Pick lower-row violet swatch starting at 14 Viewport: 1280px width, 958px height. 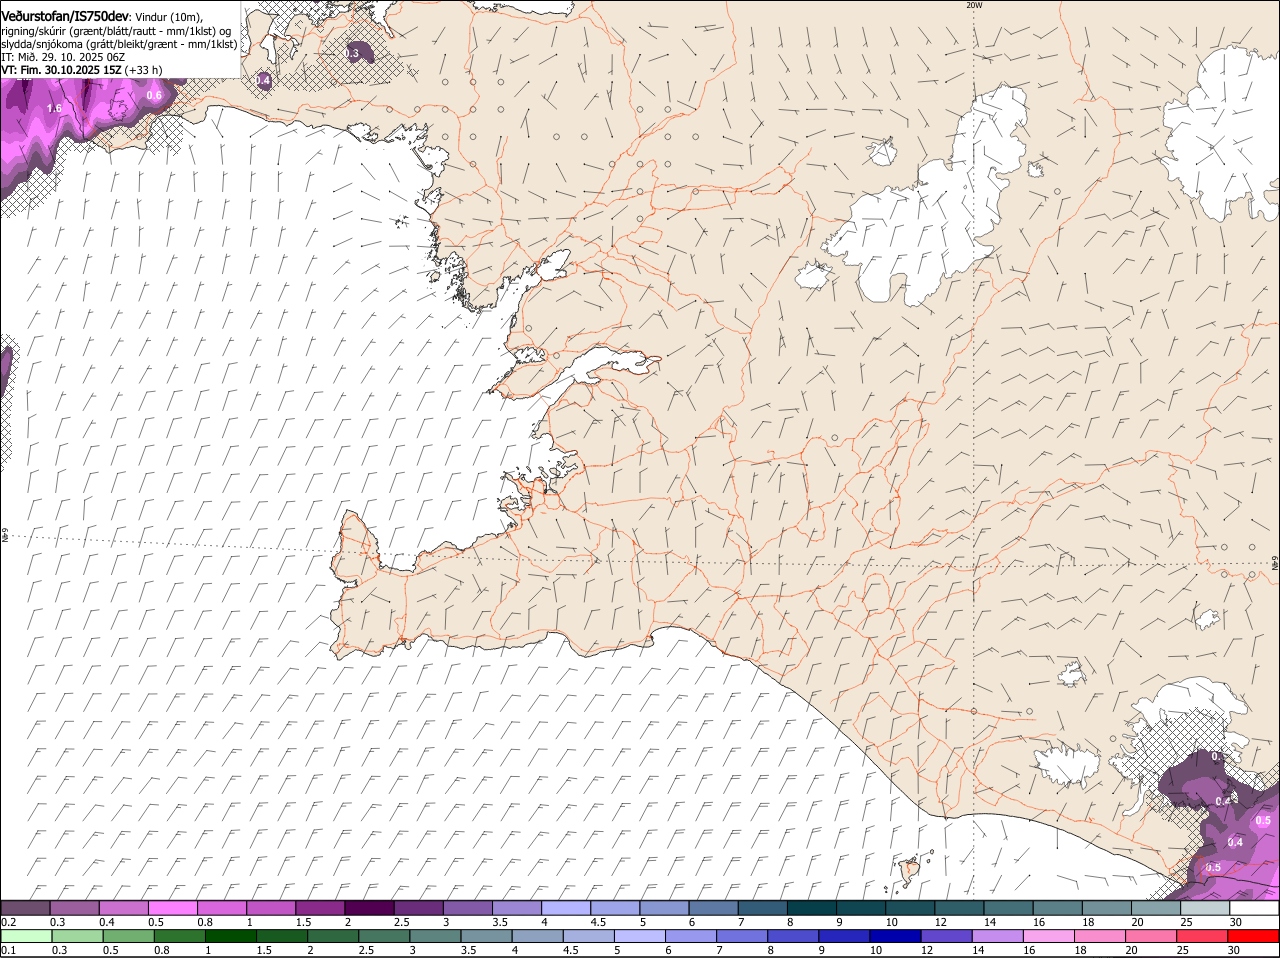pos(997,936)
